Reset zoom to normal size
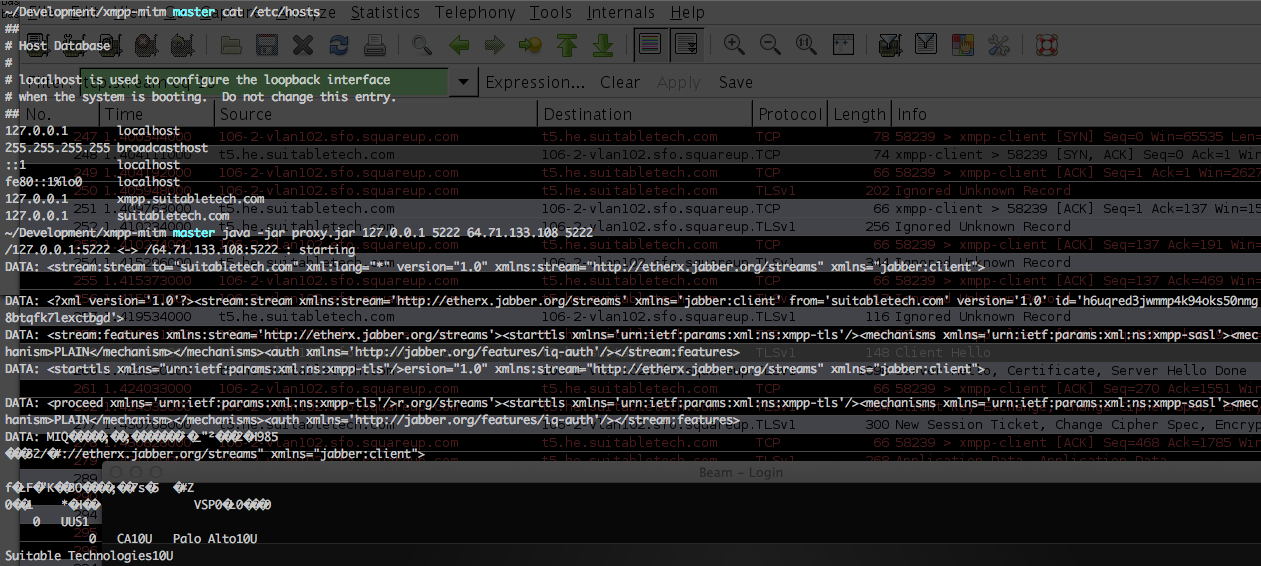Image resolution: width=1261 pixels, height=566 pixels. (x=807, y=45)
